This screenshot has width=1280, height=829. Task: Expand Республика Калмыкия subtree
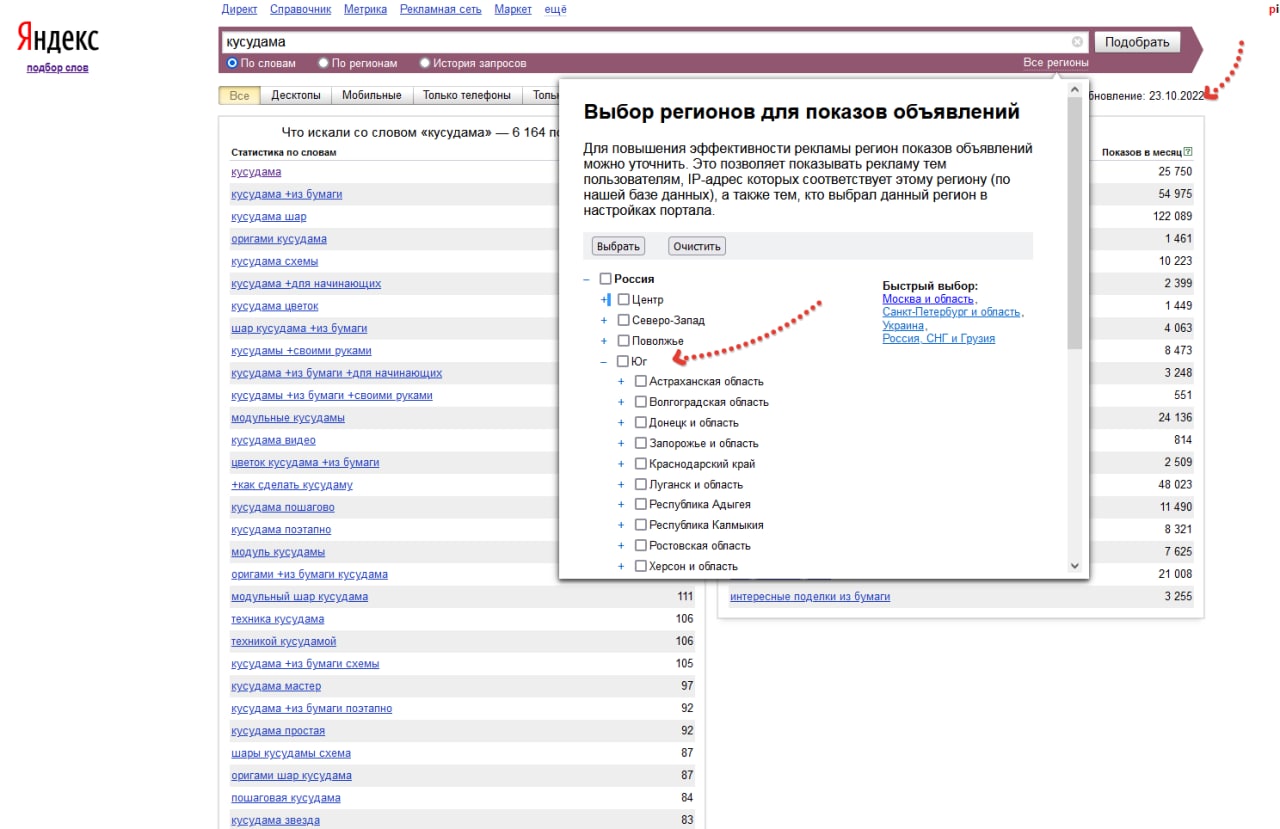coord(621,525)
